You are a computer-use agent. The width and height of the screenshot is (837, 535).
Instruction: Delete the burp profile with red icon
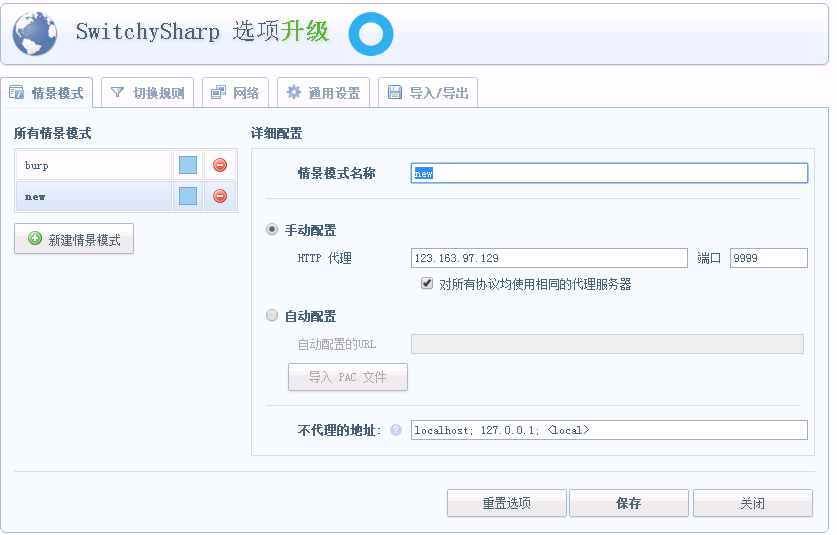pos(220,165)
